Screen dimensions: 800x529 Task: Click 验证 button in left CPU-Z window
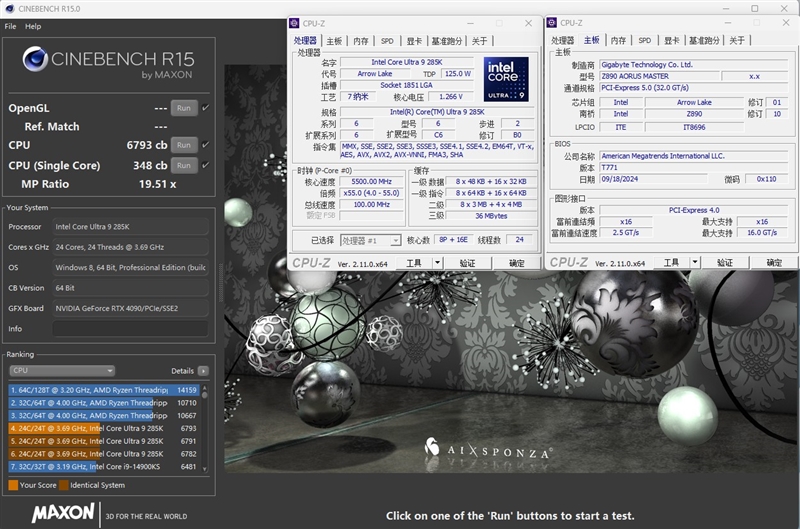click(467, 263)
